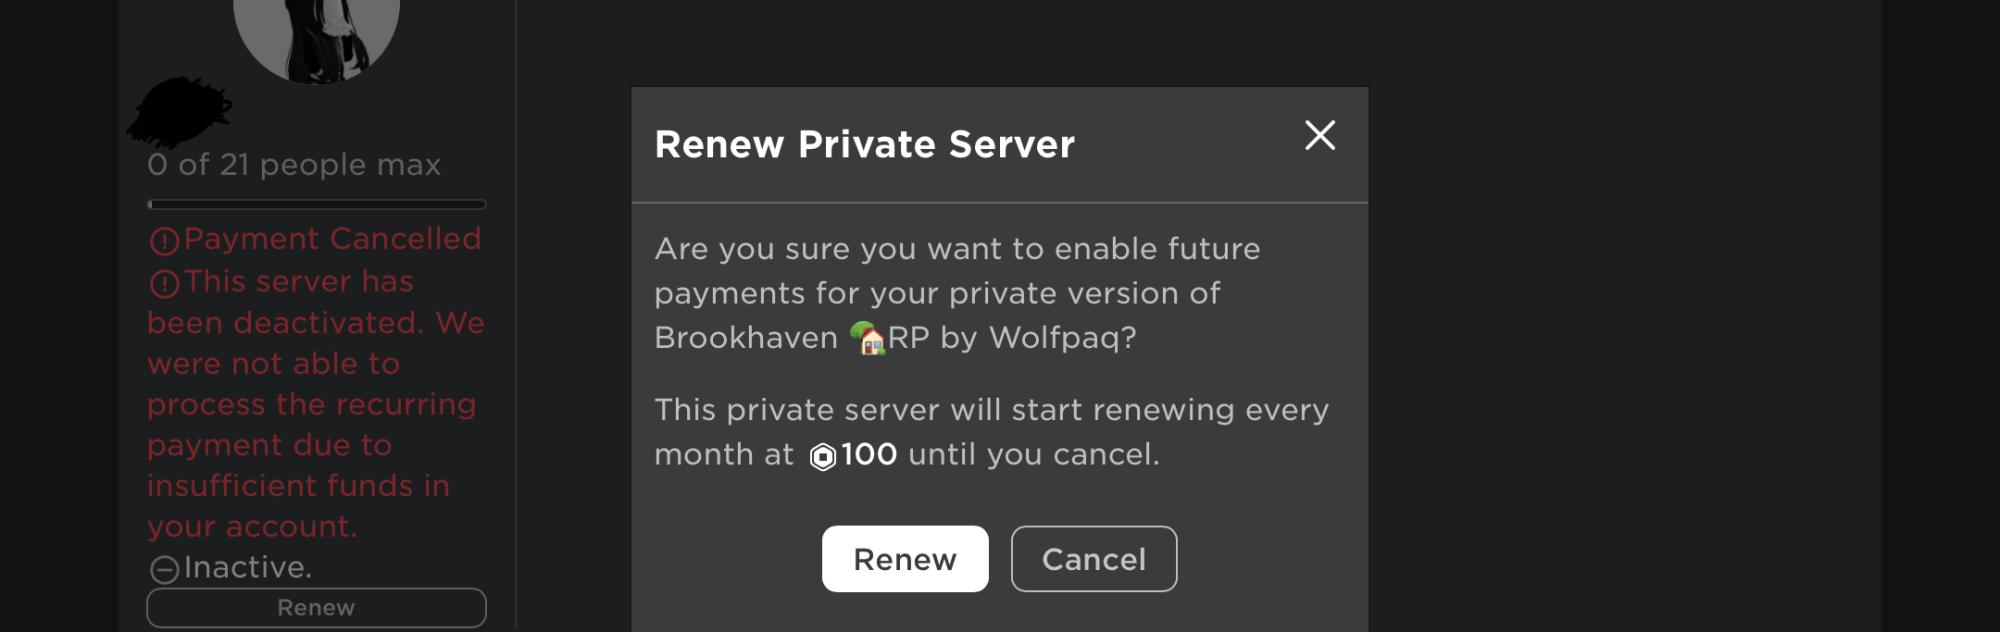Click the Robux currency icon before 100
Viewport: 2000px width, 632px height.
pyautogui.click(x=822, y=457)
